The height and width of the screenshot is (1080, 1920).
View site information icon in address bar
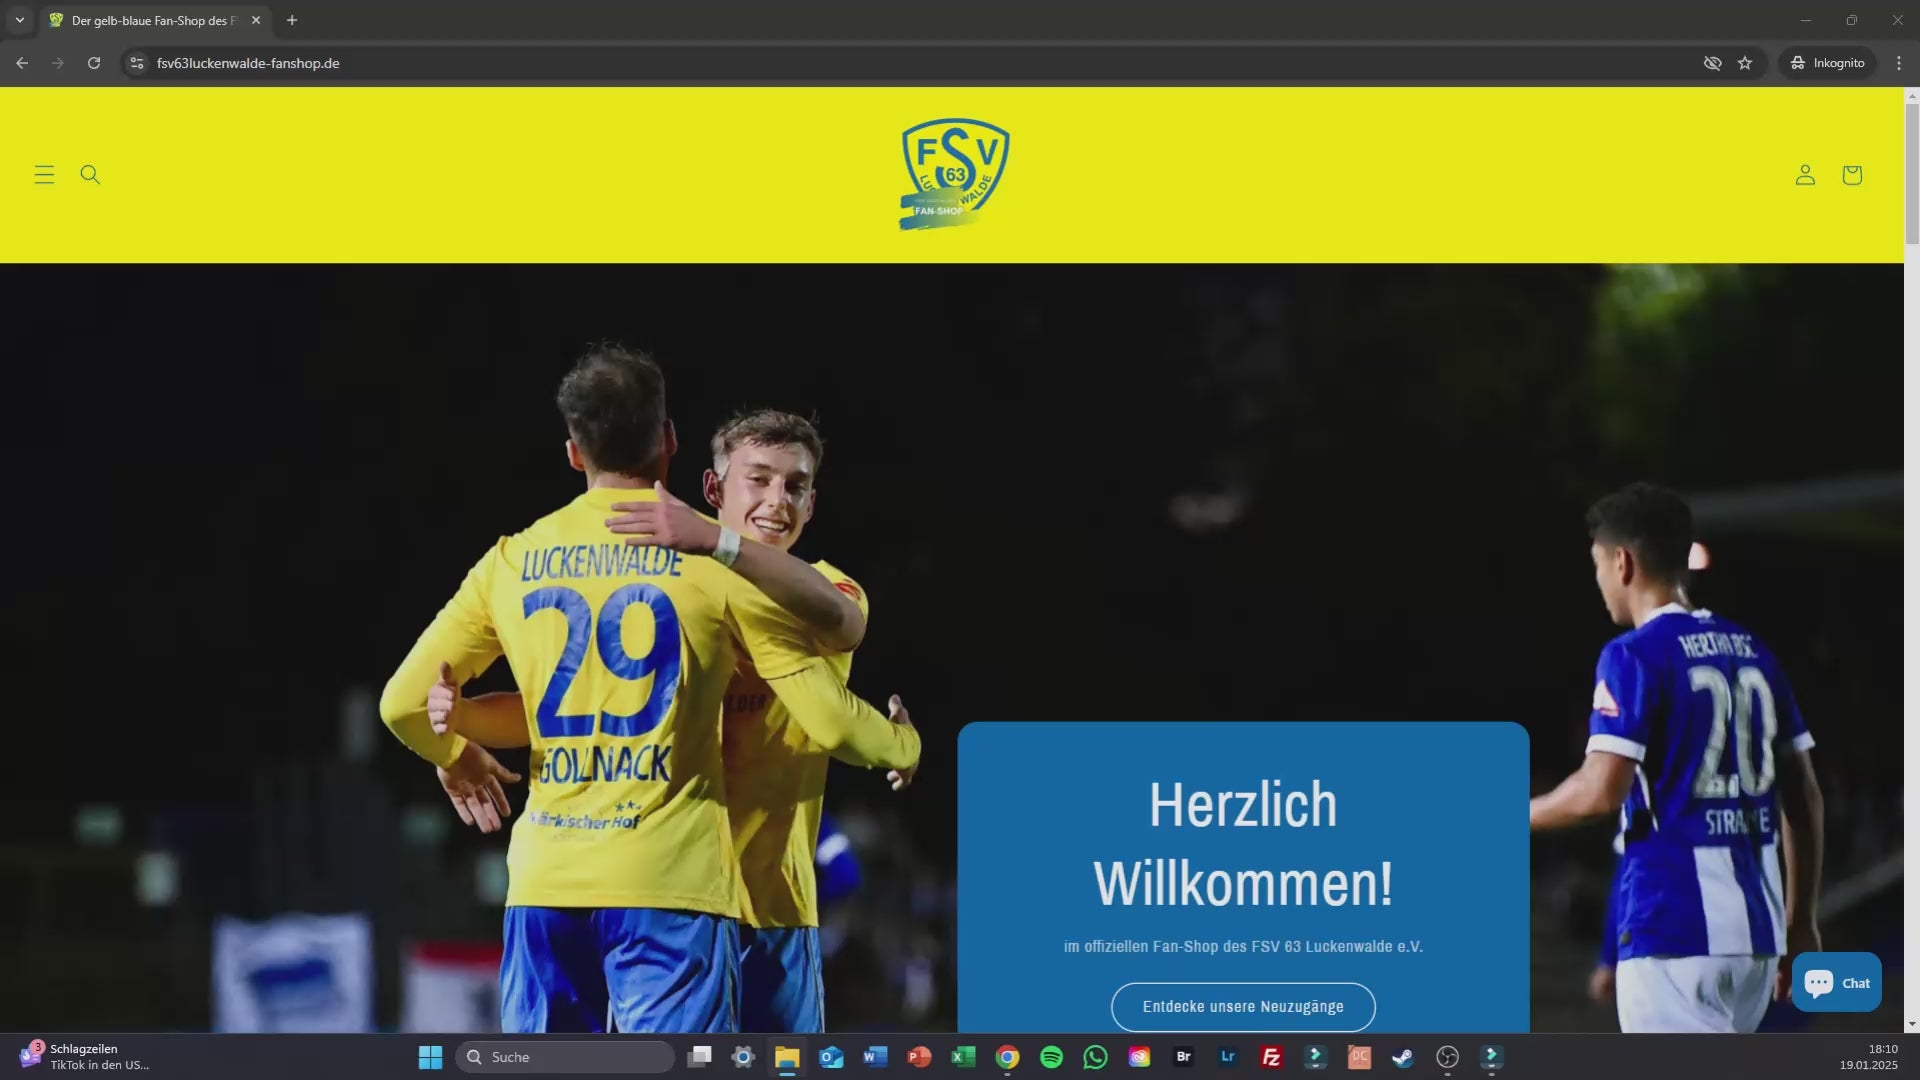click(x=137, y=63)
